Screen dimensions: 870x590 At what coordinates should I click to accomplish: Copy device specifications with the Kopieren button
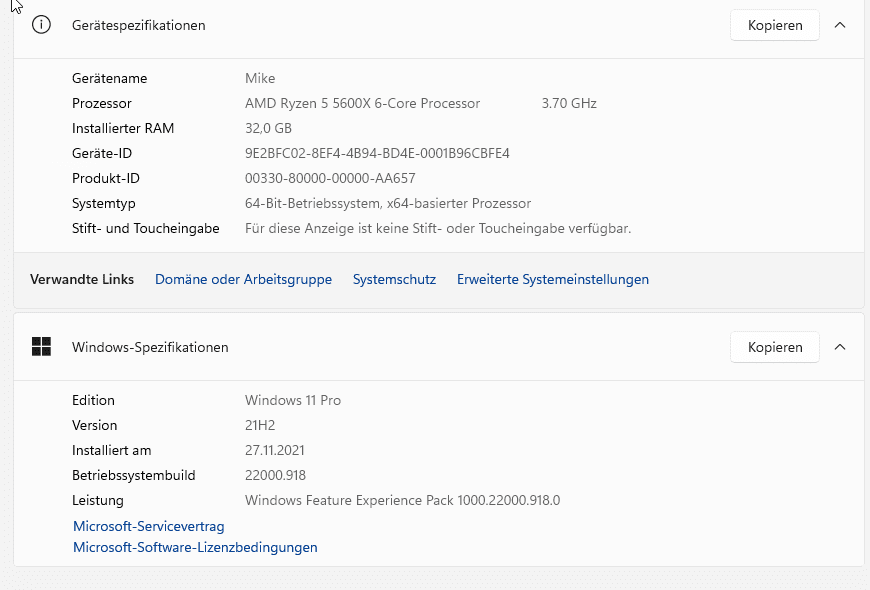[x=775, y=25]
